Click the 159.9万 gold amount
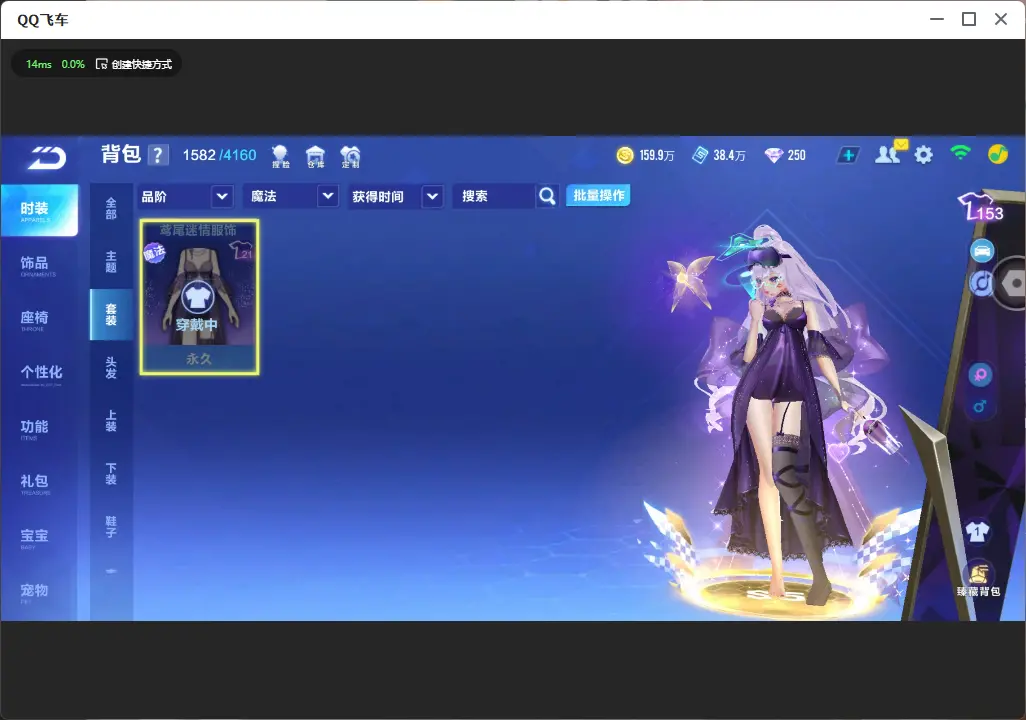This screenshot has height=720, width=1026. pos(656,155)
